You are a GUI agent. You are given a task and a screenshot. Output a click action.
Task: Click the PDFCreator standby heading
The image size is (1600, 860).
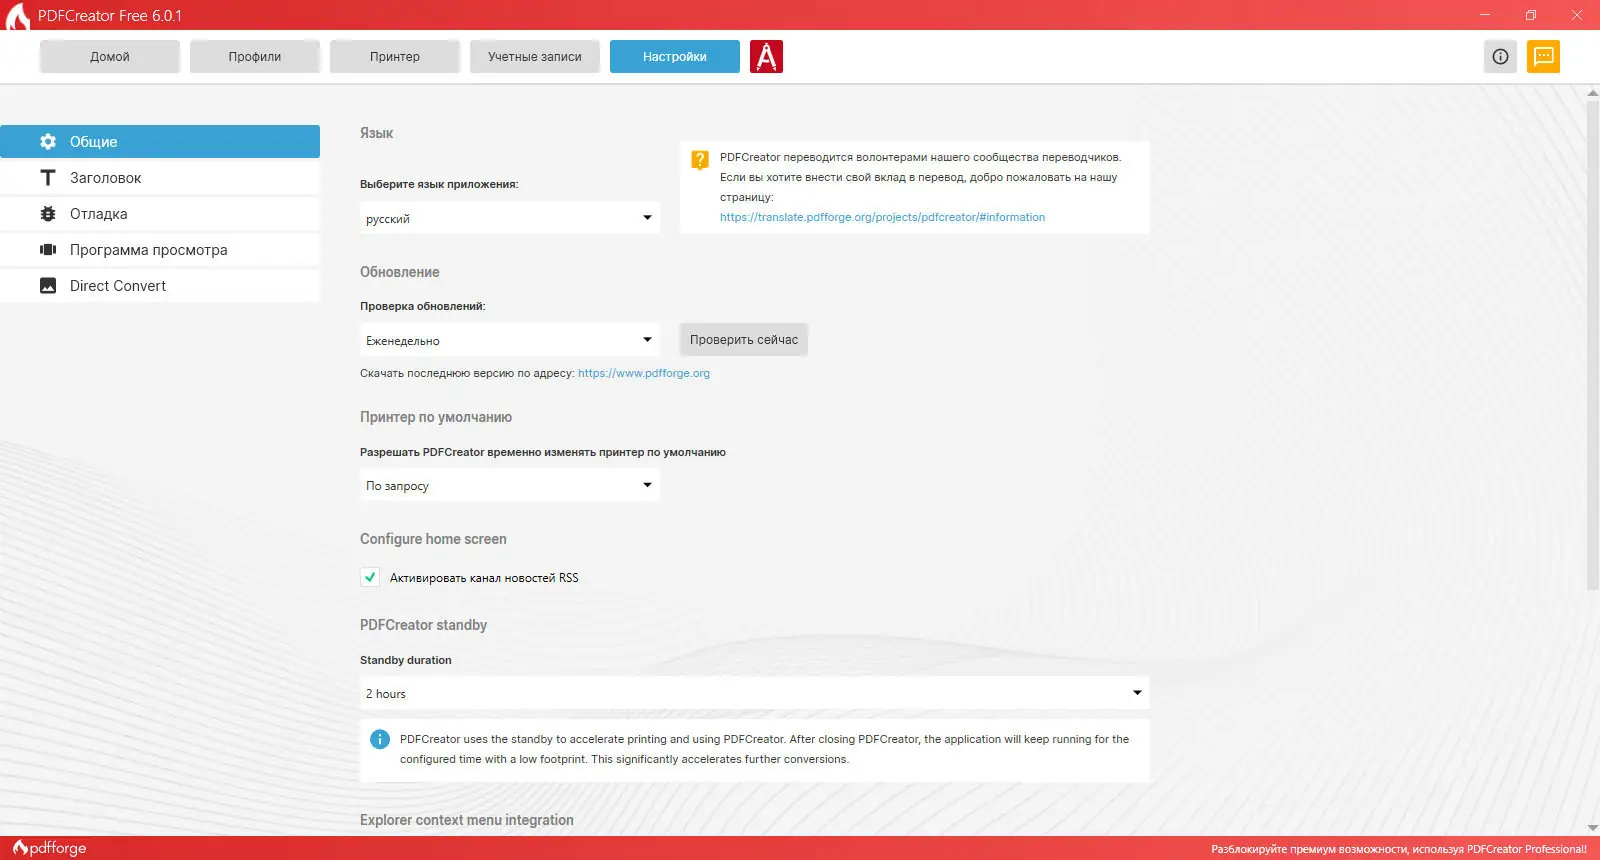(x=424, y=625)
